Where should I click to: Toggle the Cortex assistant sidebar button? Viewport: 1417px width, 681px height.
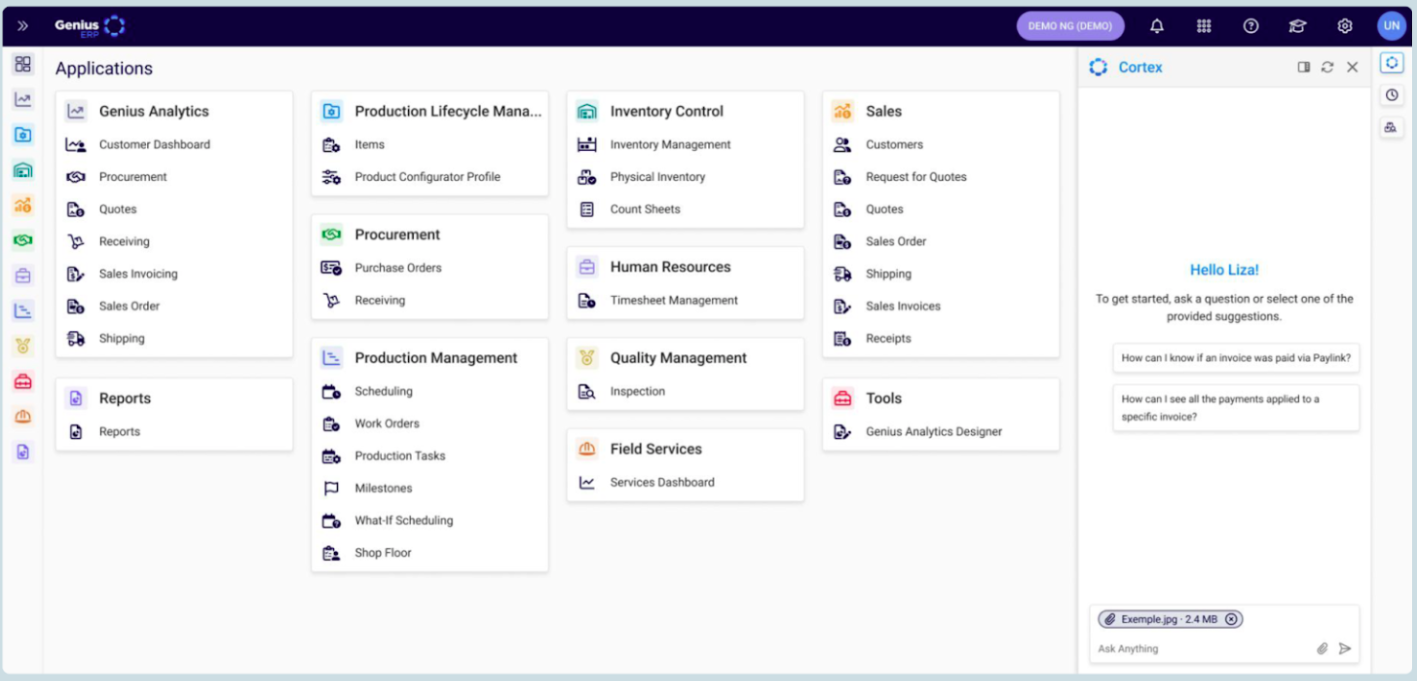[x=1391, y=63]
